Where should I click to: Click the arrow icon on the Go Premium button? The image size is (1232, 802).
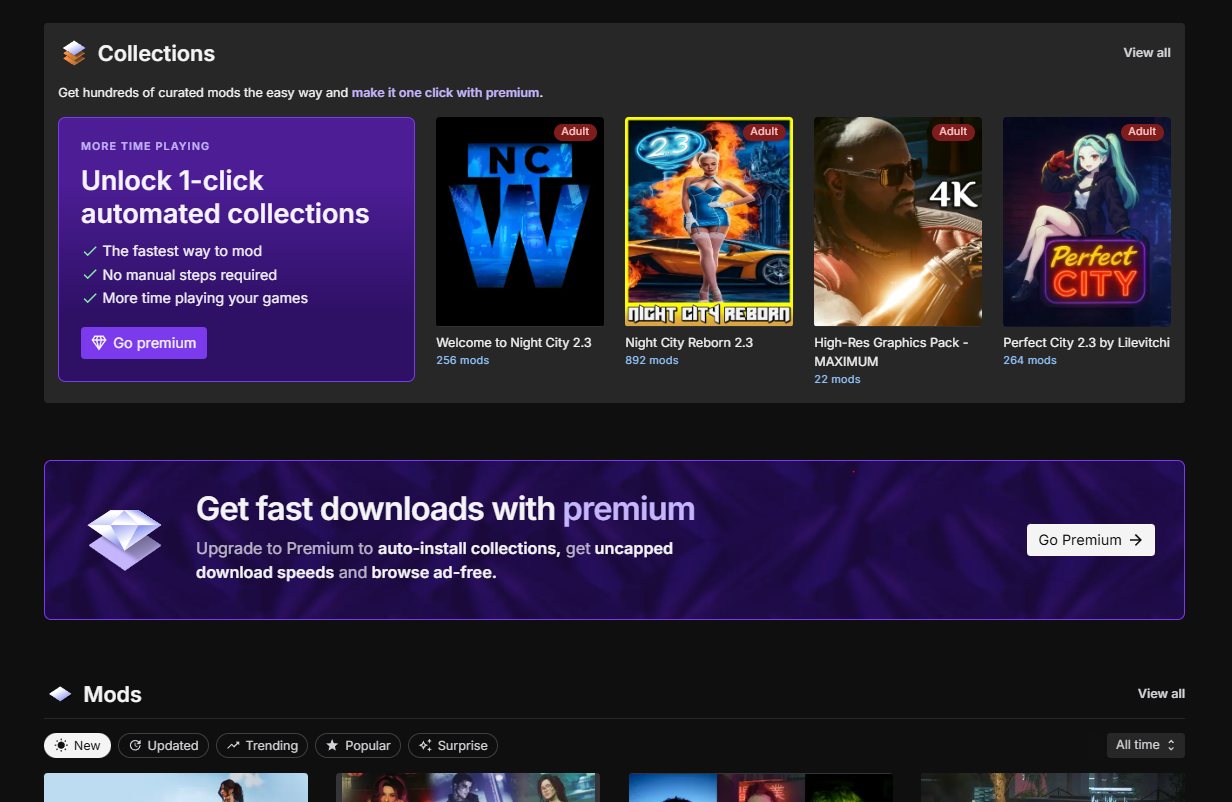(x=1135, y=540)
